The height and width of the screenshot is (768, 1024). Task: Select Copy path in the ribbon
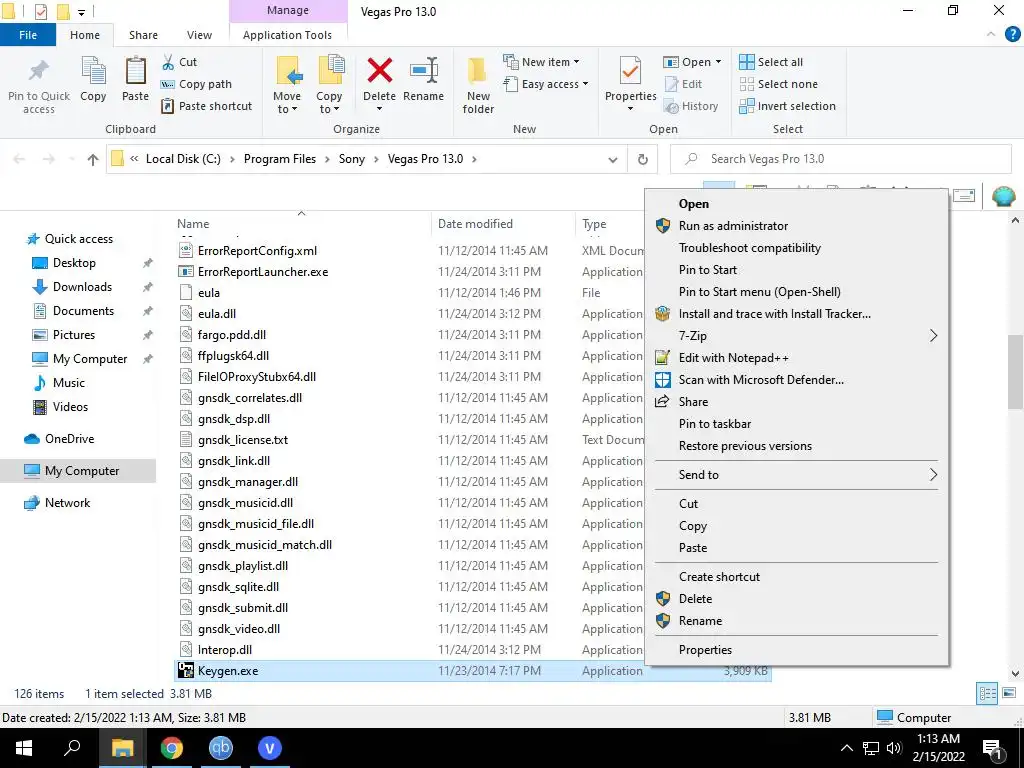(x=196, y=84)
